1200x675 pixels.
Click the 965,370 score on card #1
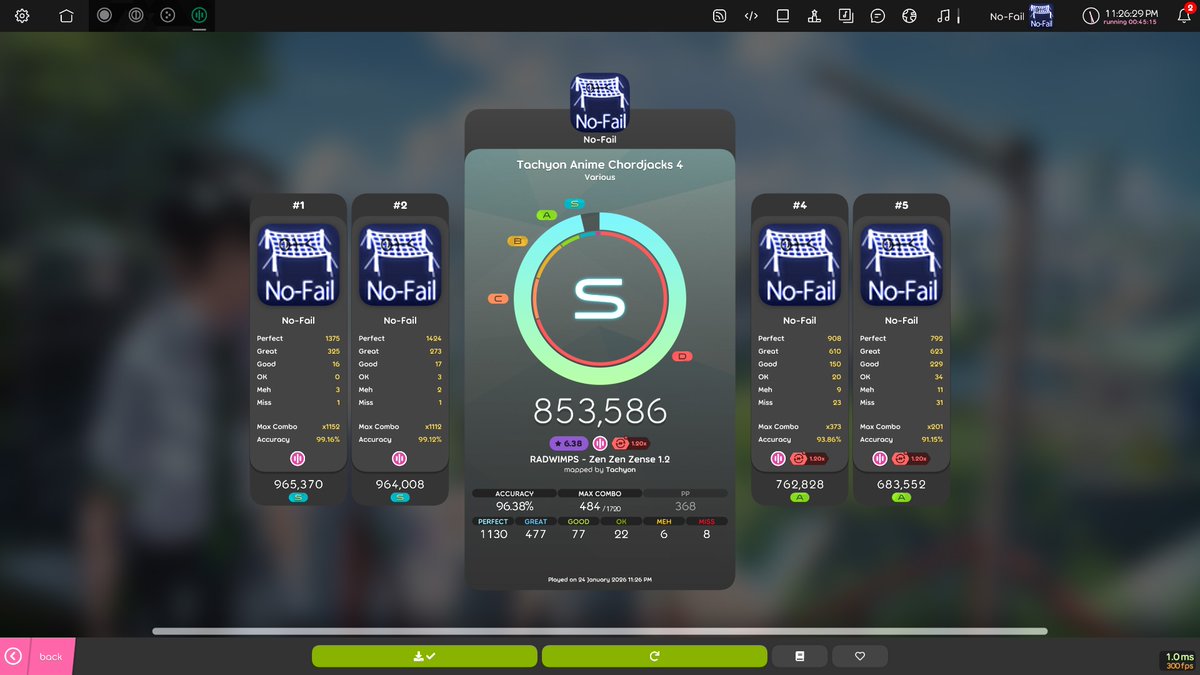point(298,484)
